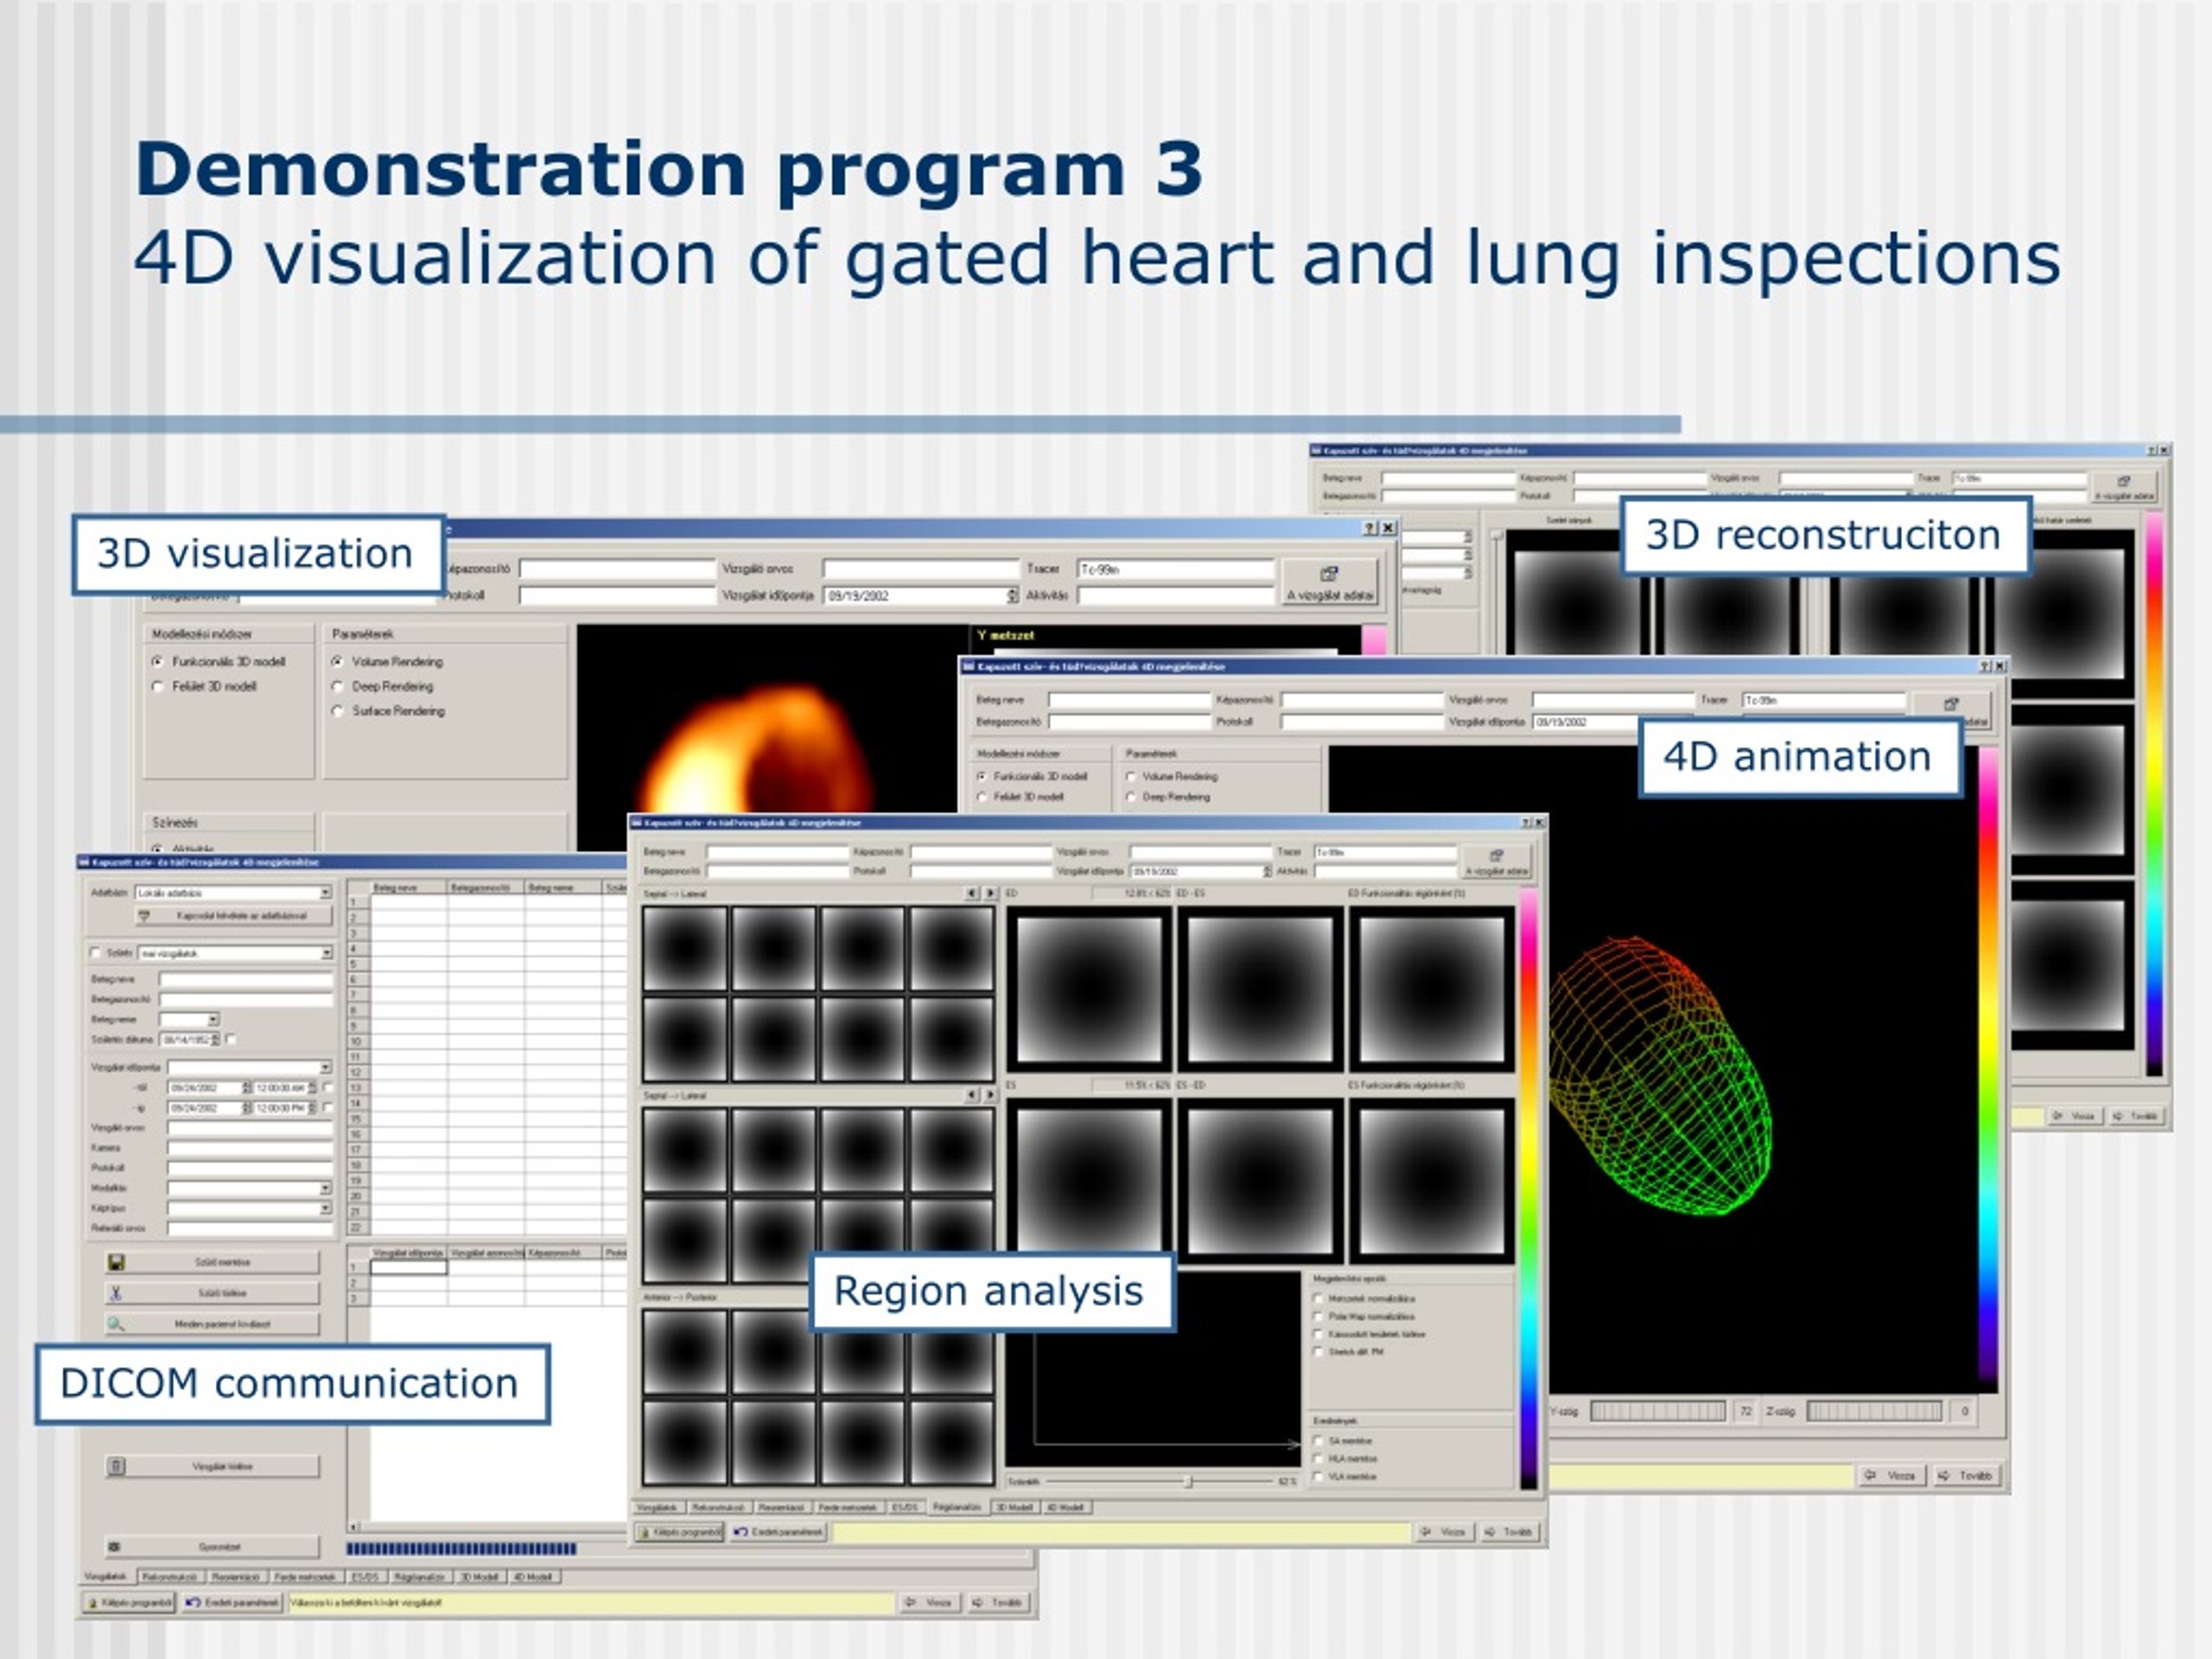
Task: Click A vizsgálat adatai icon in 3D visualization window
Action: pos(1329,574)
